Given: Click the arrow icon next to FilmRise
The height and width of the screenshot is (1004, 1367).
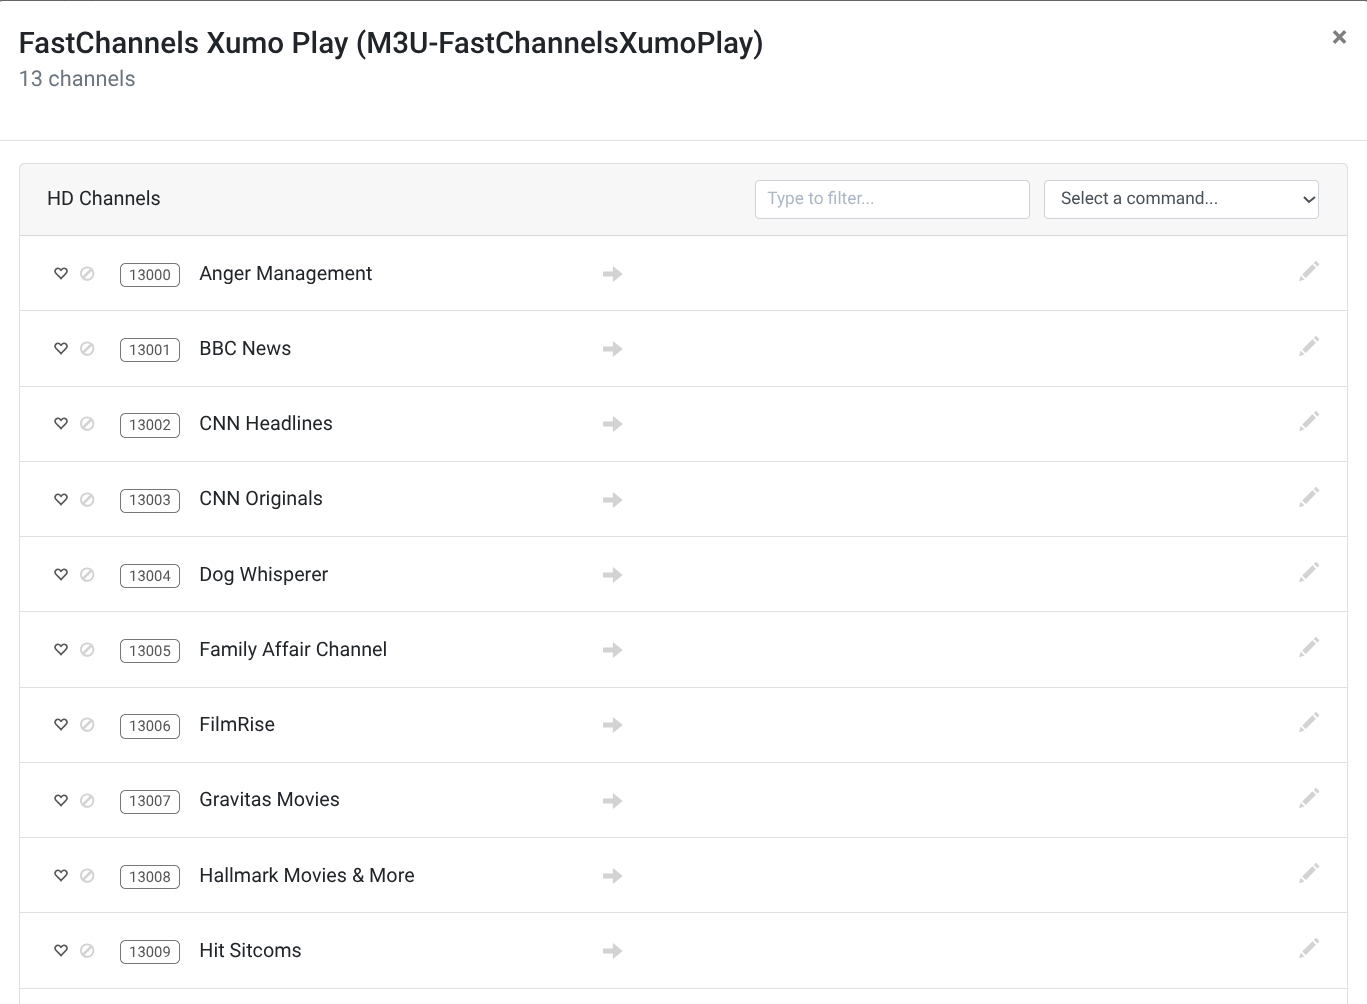Looking at the screenshot, I should click(612, 725).
